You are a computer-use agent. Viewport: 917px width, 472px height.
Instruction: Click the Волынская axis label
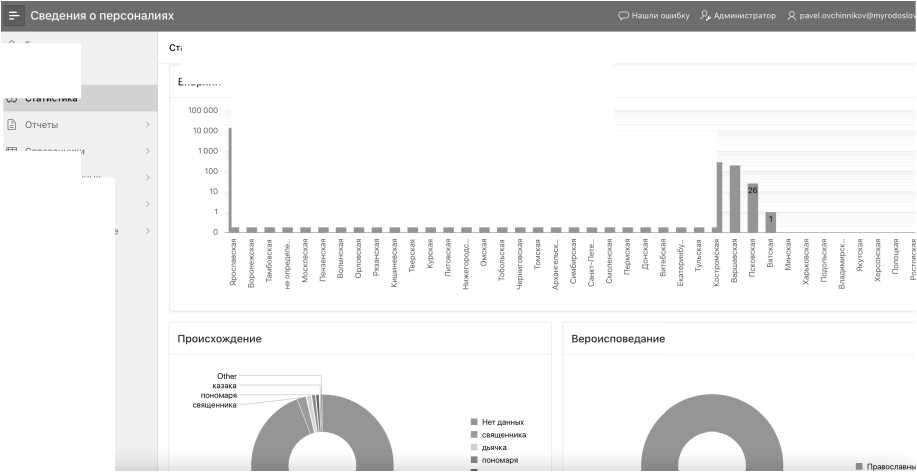[x=341, y=258]
